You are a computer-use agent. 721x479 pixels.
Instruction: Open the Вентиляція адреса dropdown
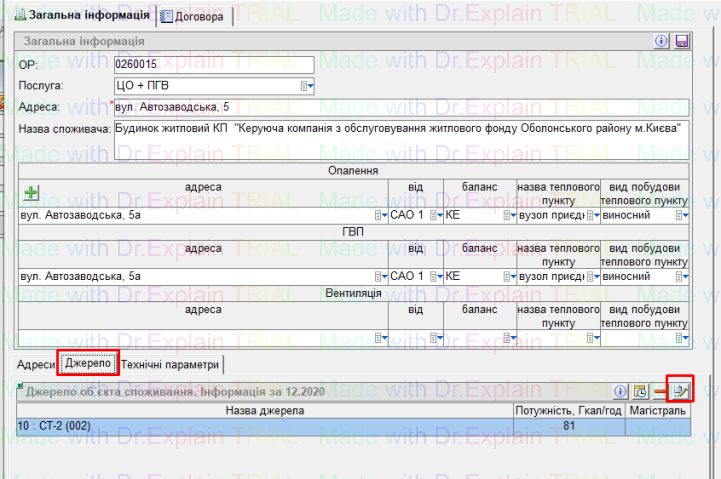click(379, 338)
